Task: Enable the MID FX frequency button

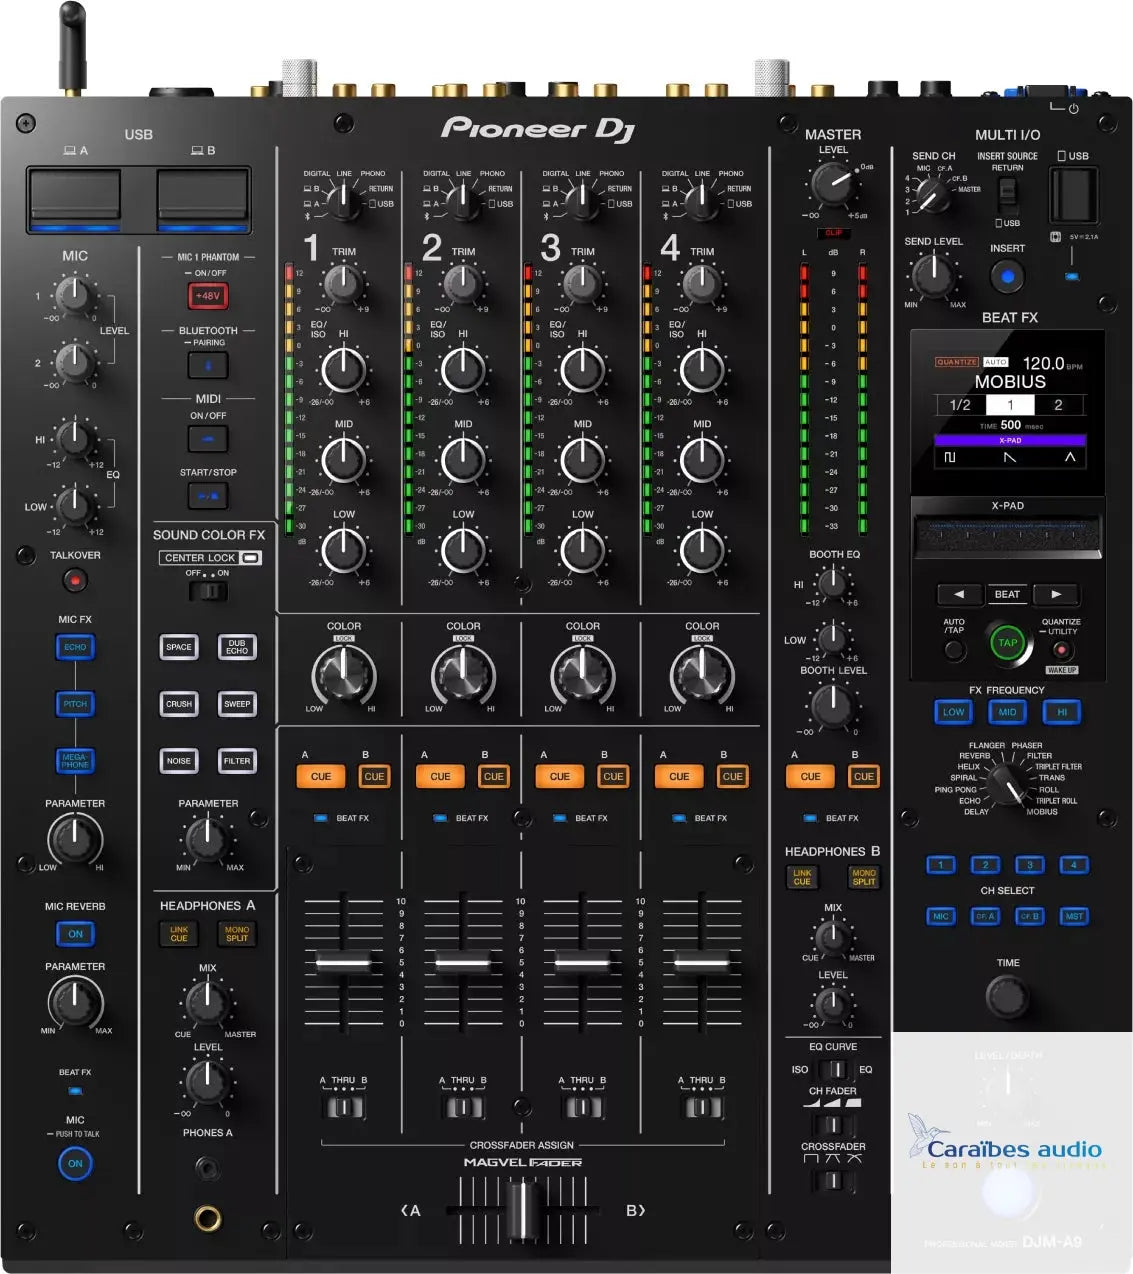Action: click(x=1007, y=712)
